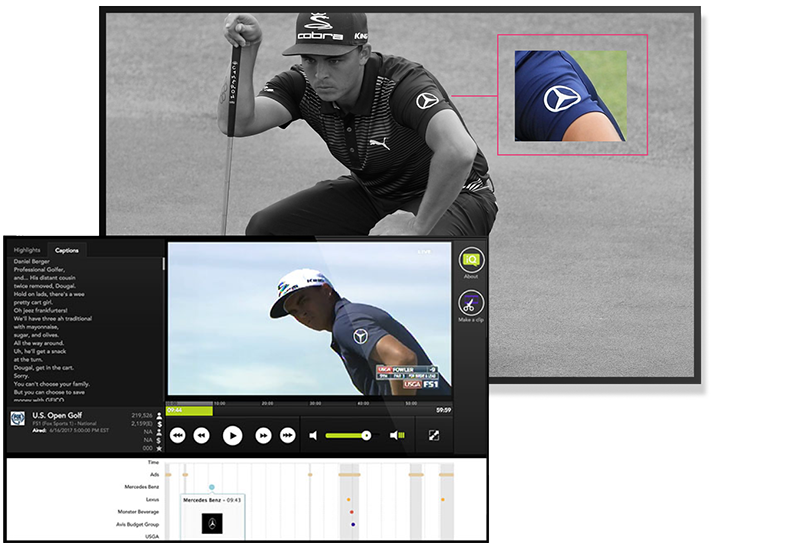Adjust the volume slider handle
The width and height of the screenshot is (800, 543).
point(366,435)
